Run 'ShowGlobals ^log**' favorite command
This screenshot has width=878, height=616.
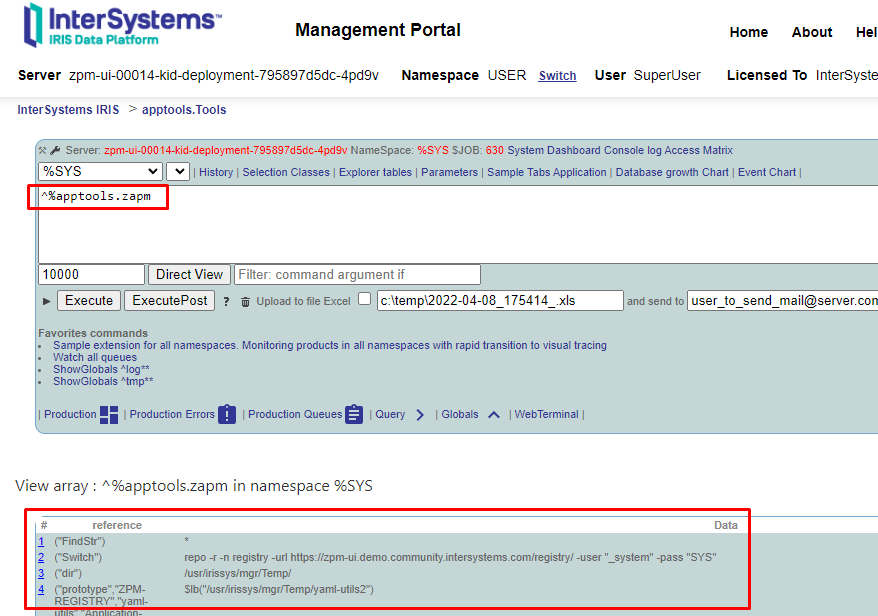tap(101, 370)
